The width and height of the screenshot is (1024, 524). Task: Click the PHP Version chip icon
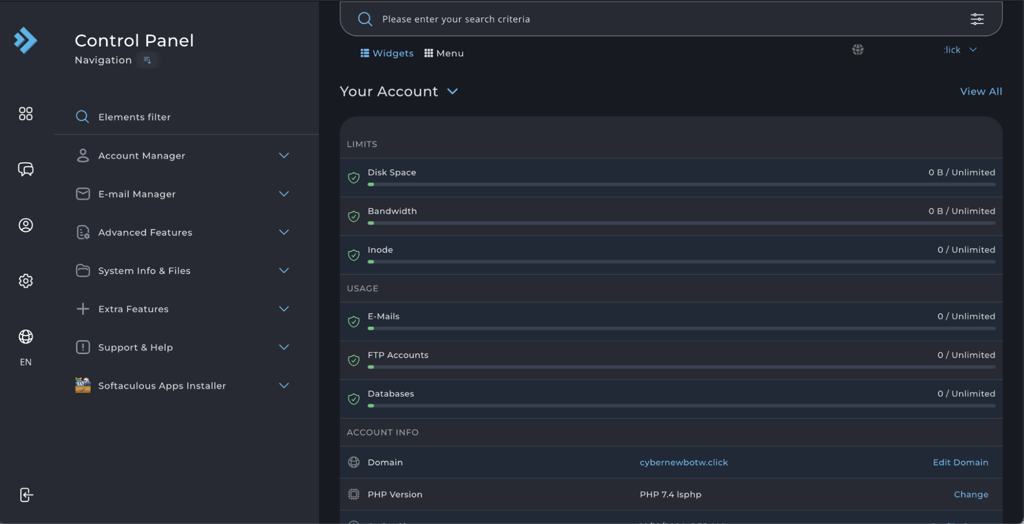pyautogui.click(x=354, y=495)
